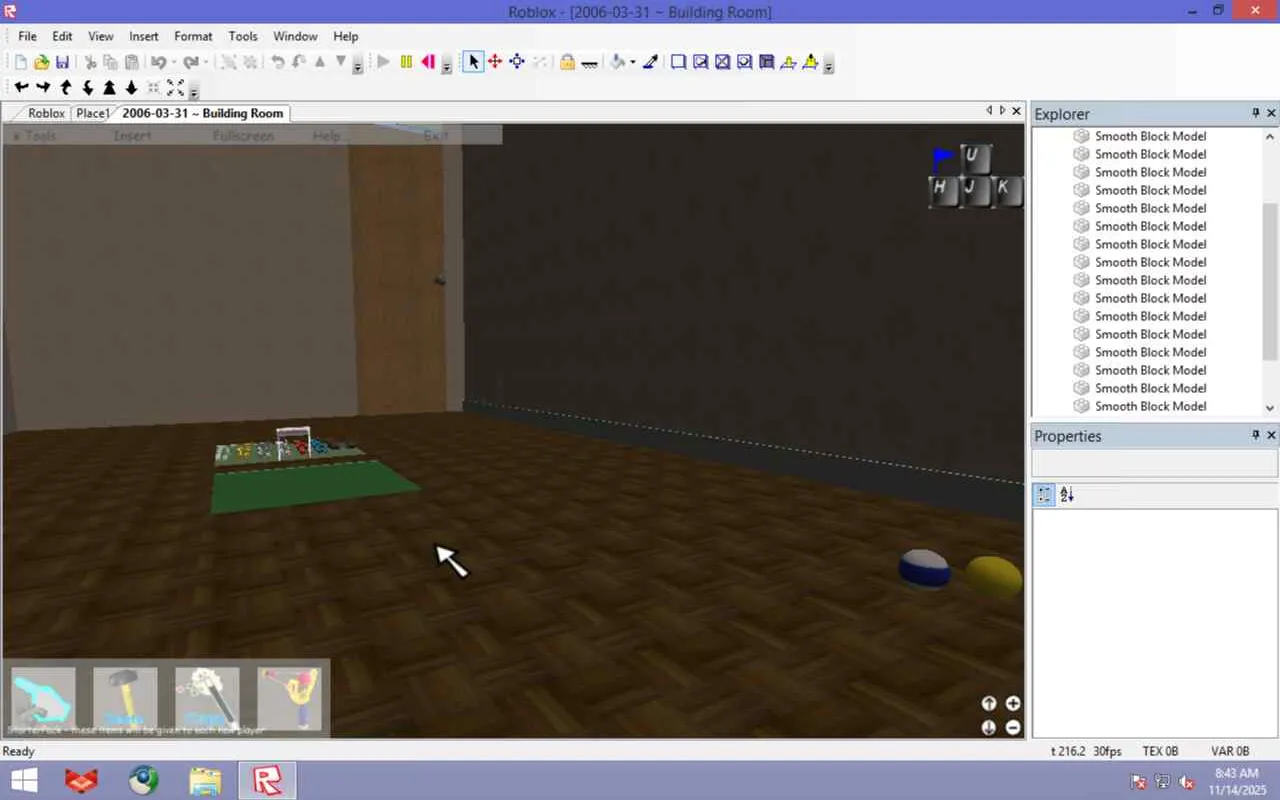
Task: Pin the Properties panel
Action: click(x=1256, y=435)
